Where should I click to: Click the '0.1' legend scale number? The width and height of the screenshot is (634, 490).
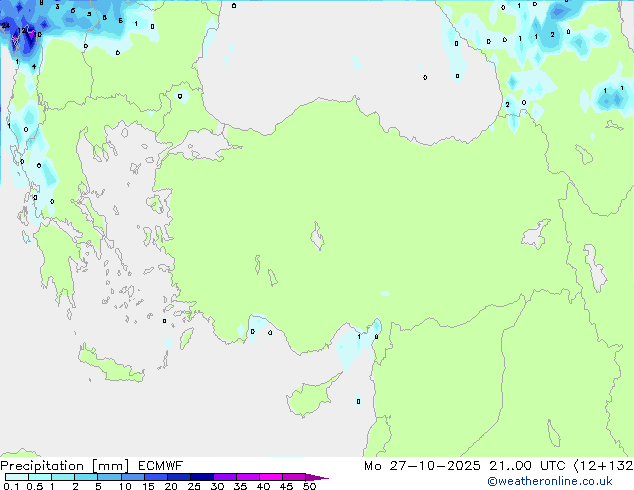click(x=11, y=486)
